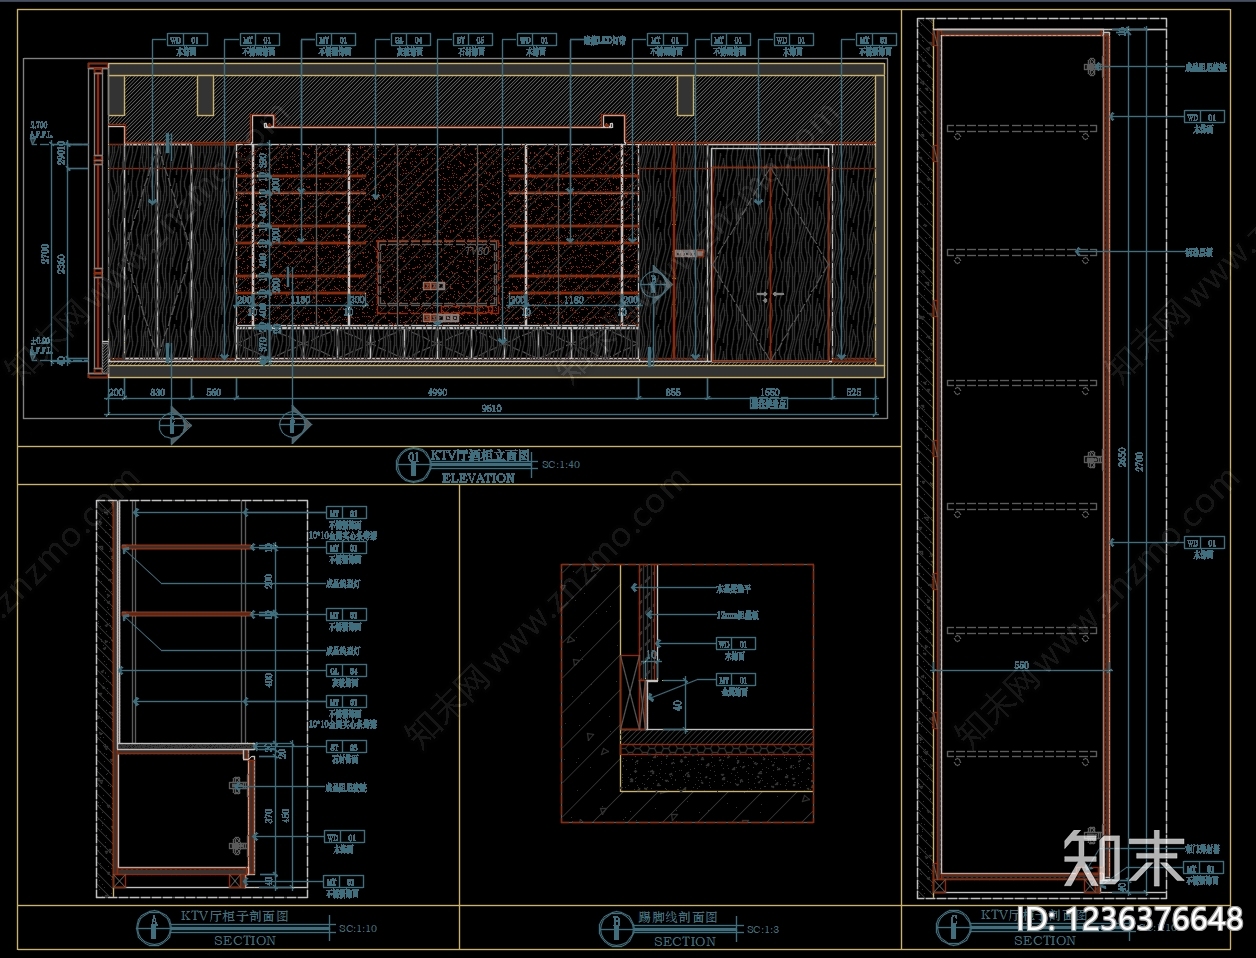Select SECTION text under 踢脚线剖面图
1256x958 pixels.
pos(685,942)
